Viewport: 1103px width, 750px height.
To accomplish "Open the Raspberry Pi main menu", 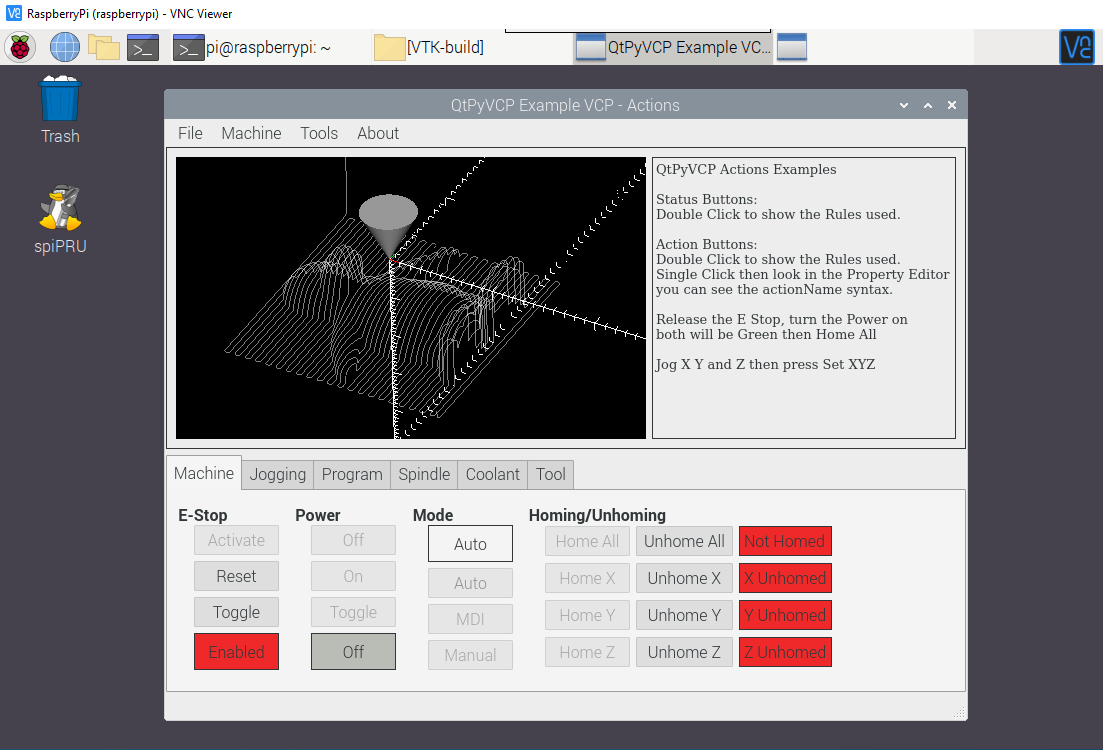I will tap(20, 47).
